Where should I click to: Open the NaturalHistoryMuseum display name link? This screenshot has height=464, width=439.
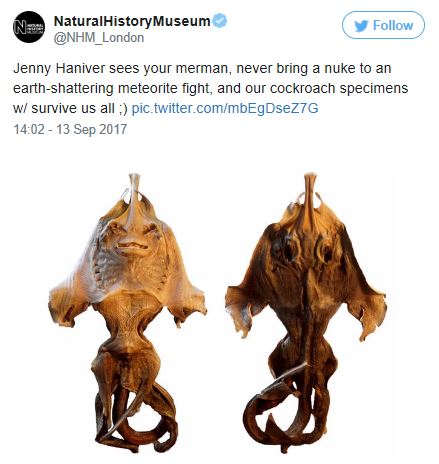click(x=132, y=21)
